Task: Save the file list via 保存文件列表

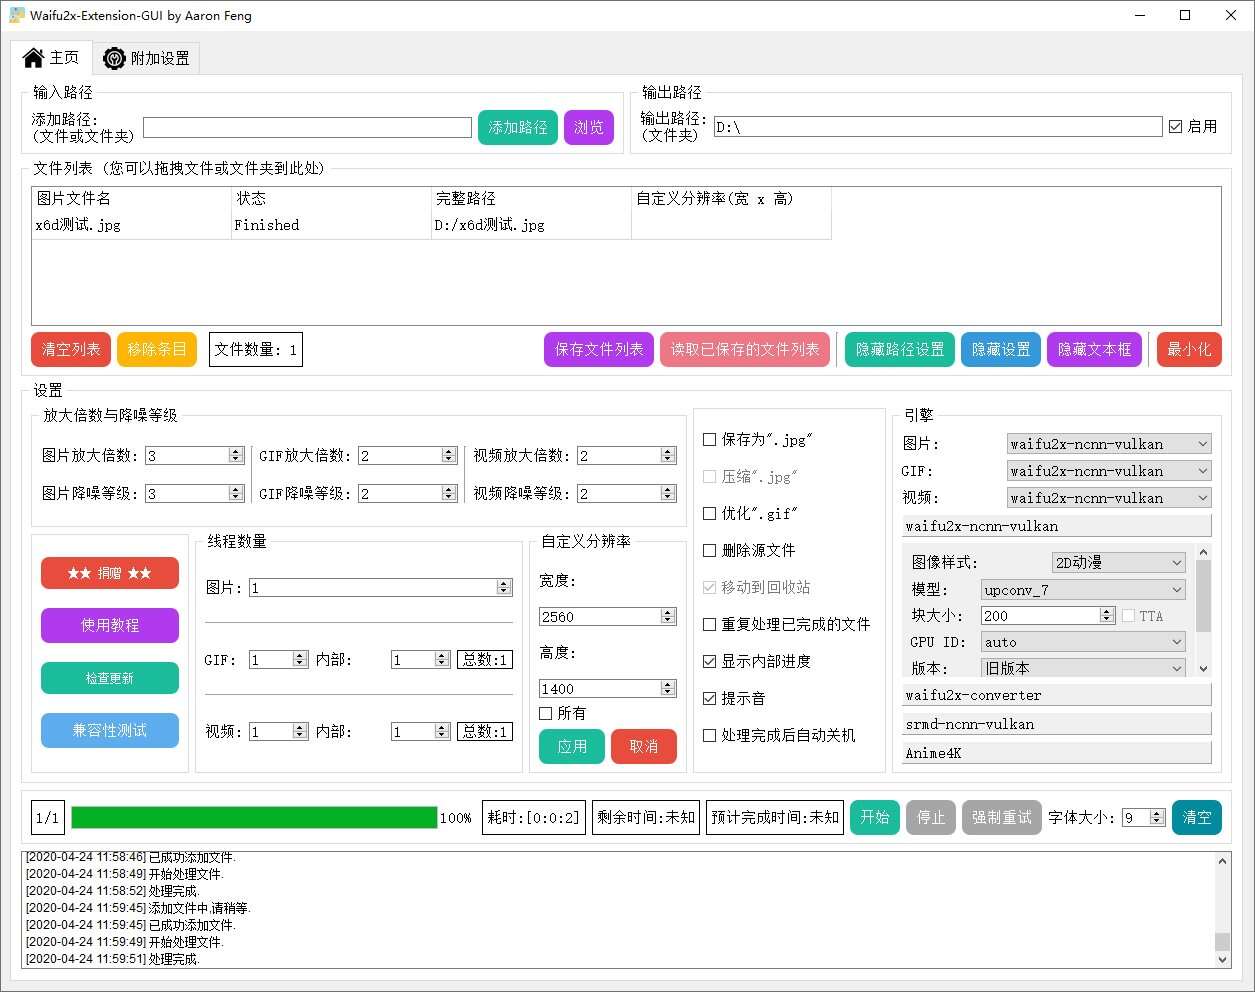Action: click(x=598, y=349)
